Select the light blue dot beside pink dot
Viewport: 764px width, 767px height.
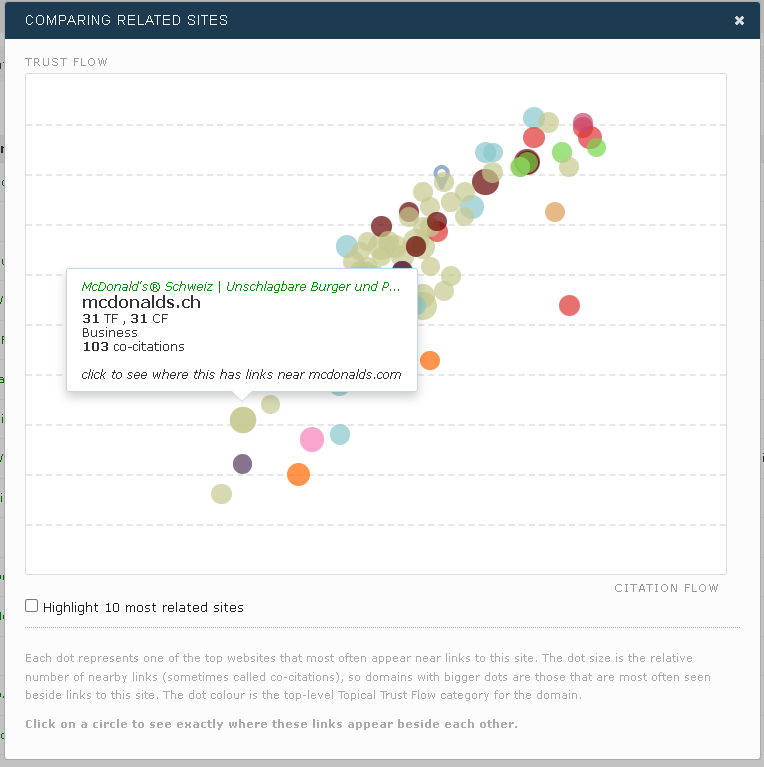(x=340, y=434)
